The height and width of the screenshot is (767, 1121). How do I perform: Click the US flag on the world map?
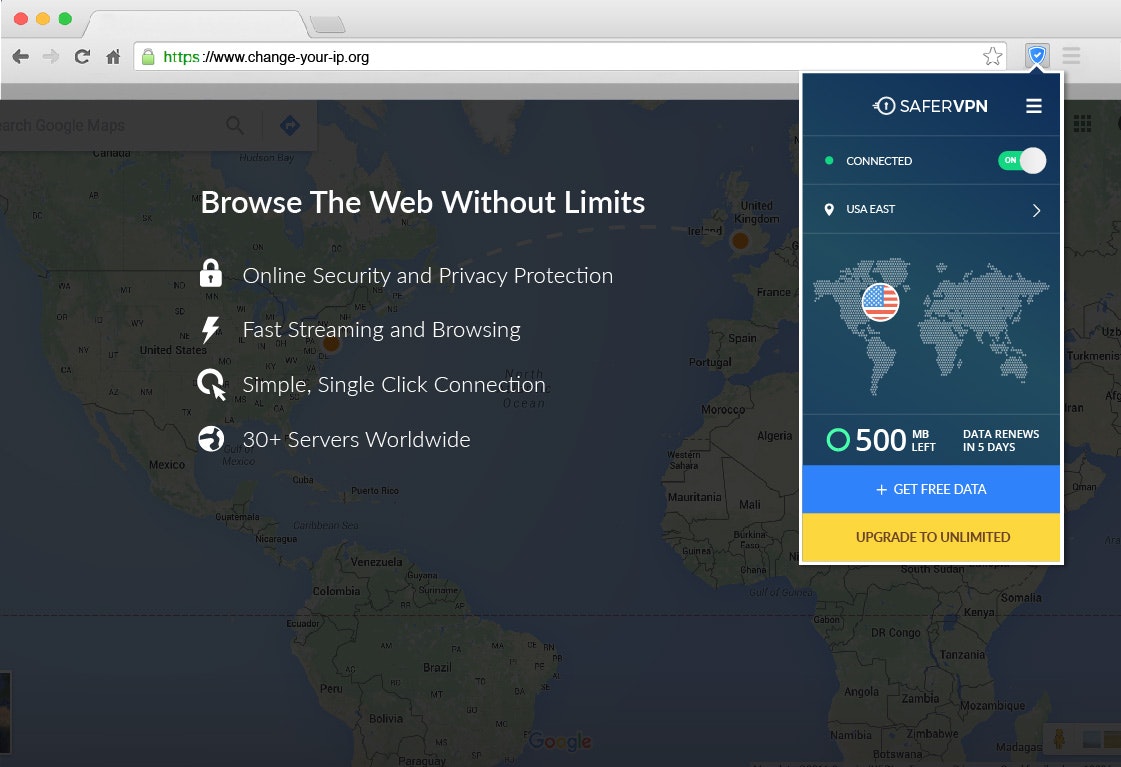click(880, 302)
